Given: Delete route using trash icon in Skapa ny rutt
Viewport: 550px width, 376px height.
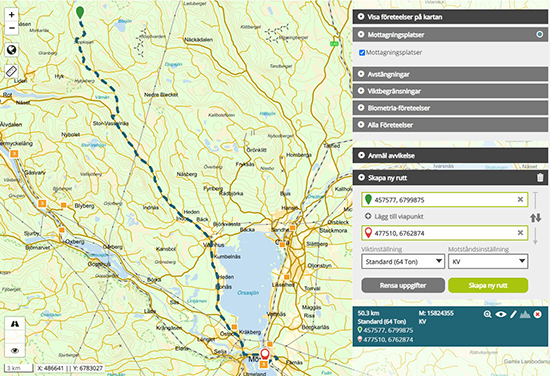Looking at the screenshot, I should tap(540, 178).
